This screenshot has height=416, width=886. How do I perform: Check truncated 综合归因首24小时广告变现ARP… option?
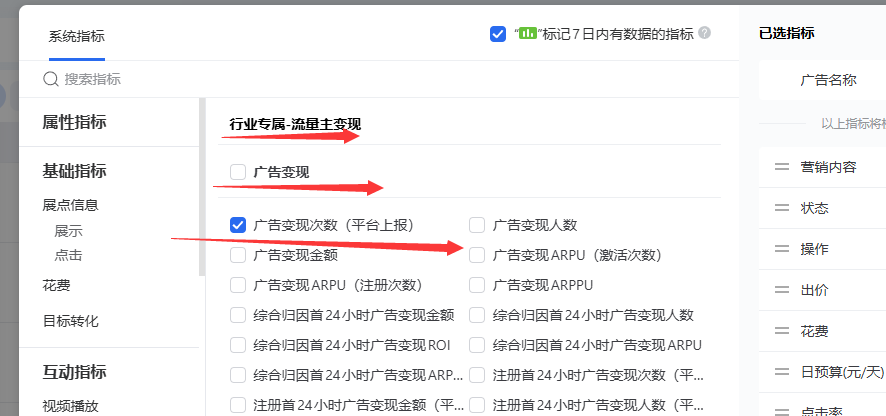pyautogui.click(x=238, y=374)
